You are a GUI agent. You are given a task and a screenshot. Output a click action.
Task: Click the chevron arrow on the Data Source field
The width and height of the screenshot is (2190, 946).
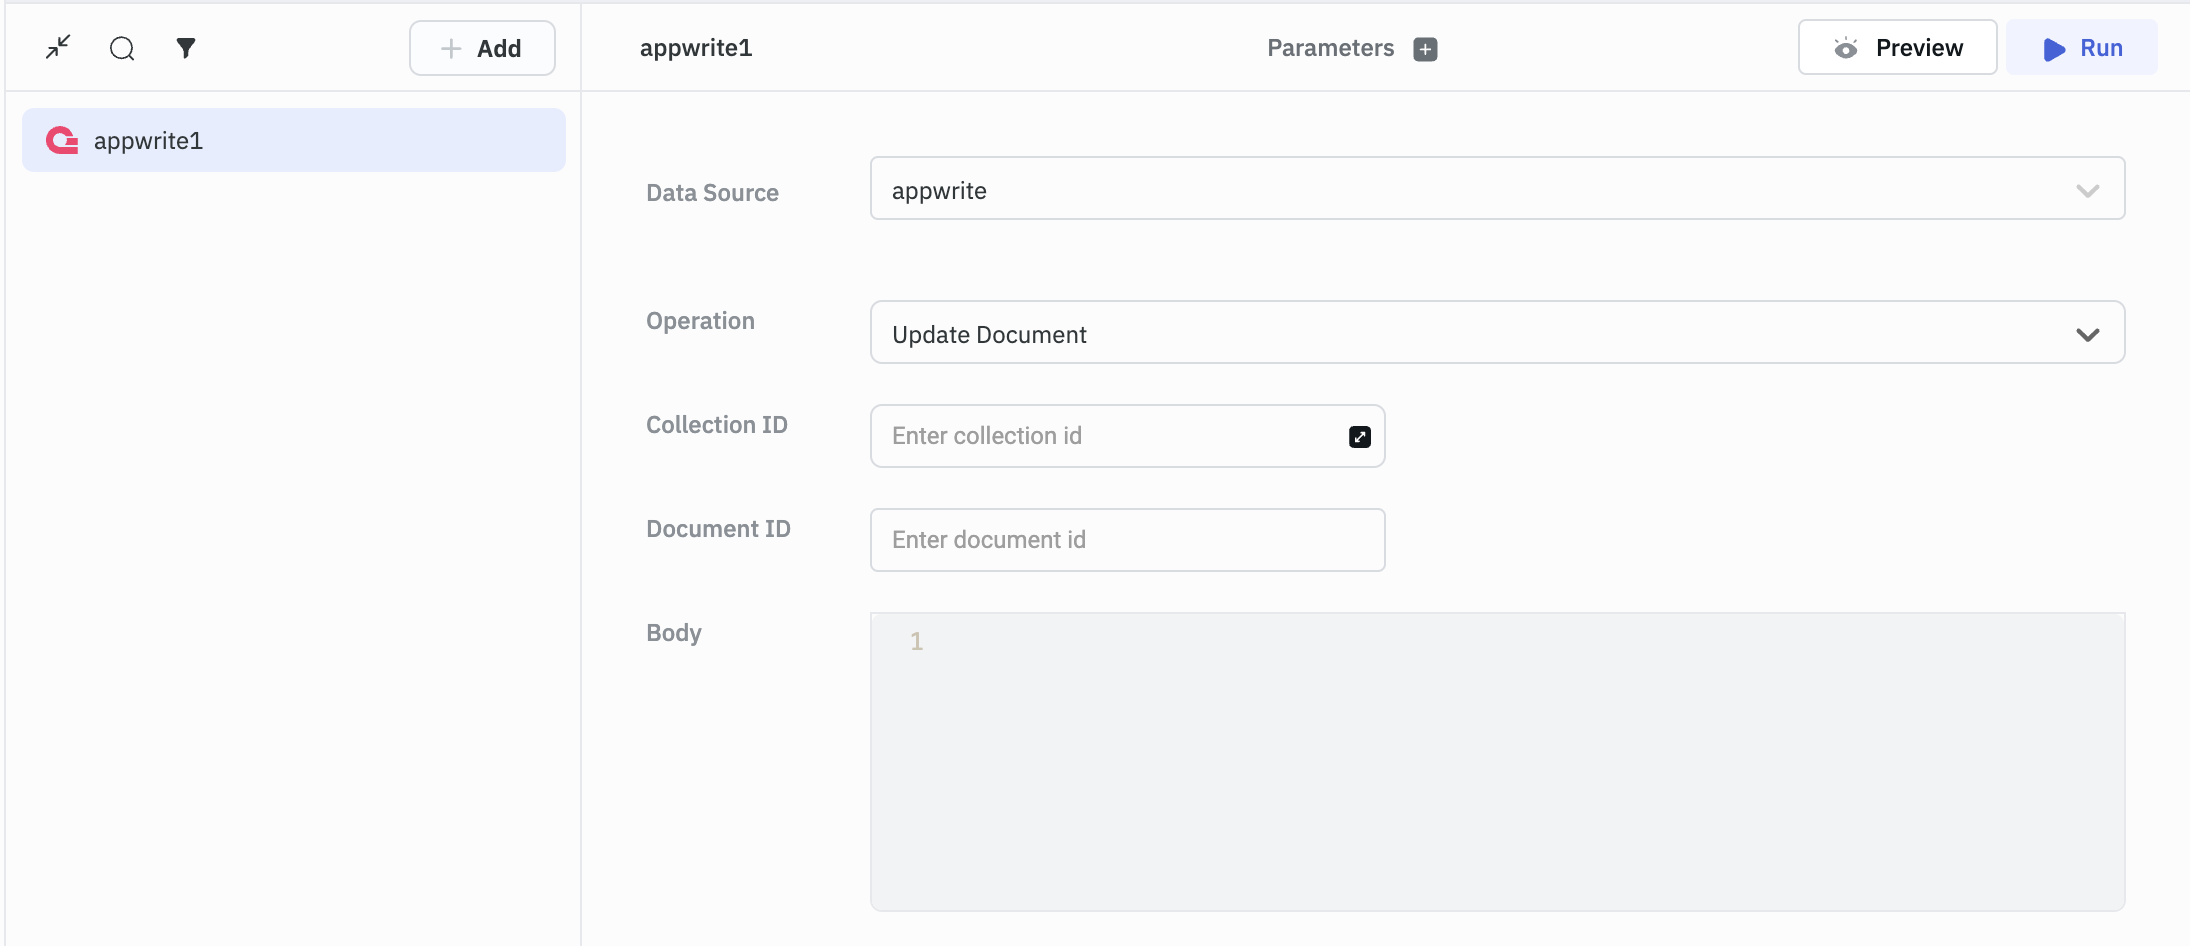(x=2087, y=191)
